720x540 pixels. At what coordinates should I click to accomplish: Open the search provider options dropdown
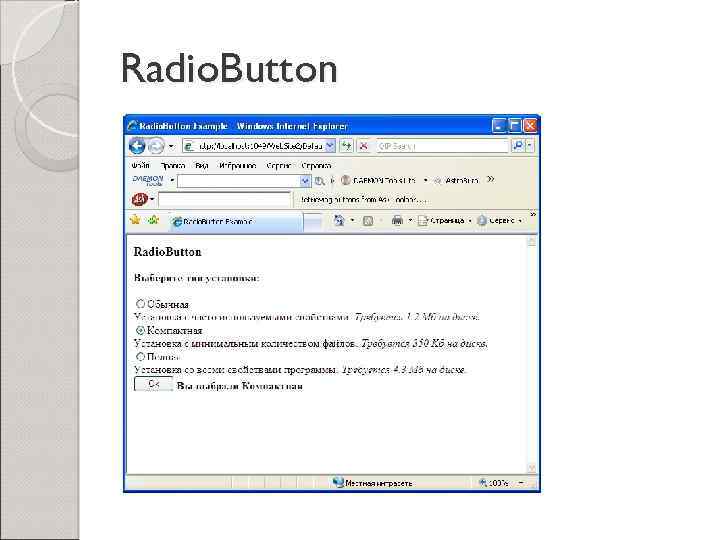tap(530, 146)
